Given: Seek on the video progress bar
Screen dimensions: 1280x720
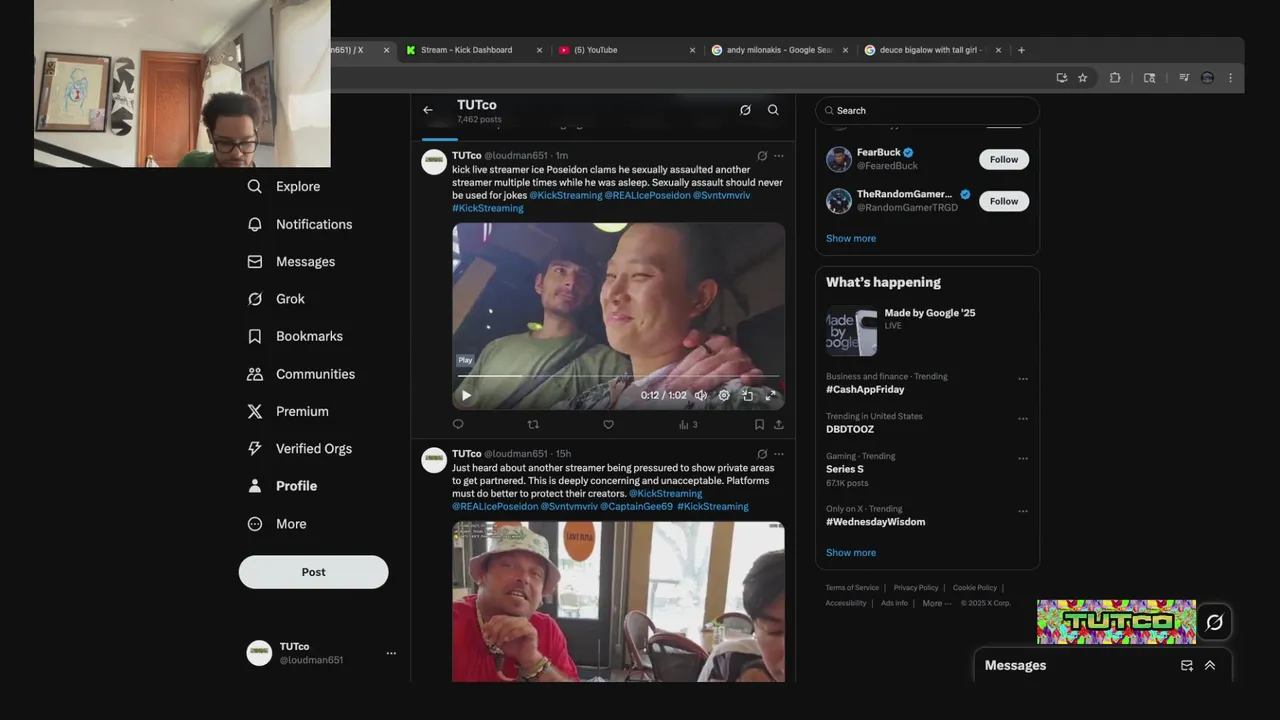Looking at the screenshot, I should [x=618, y=377].
